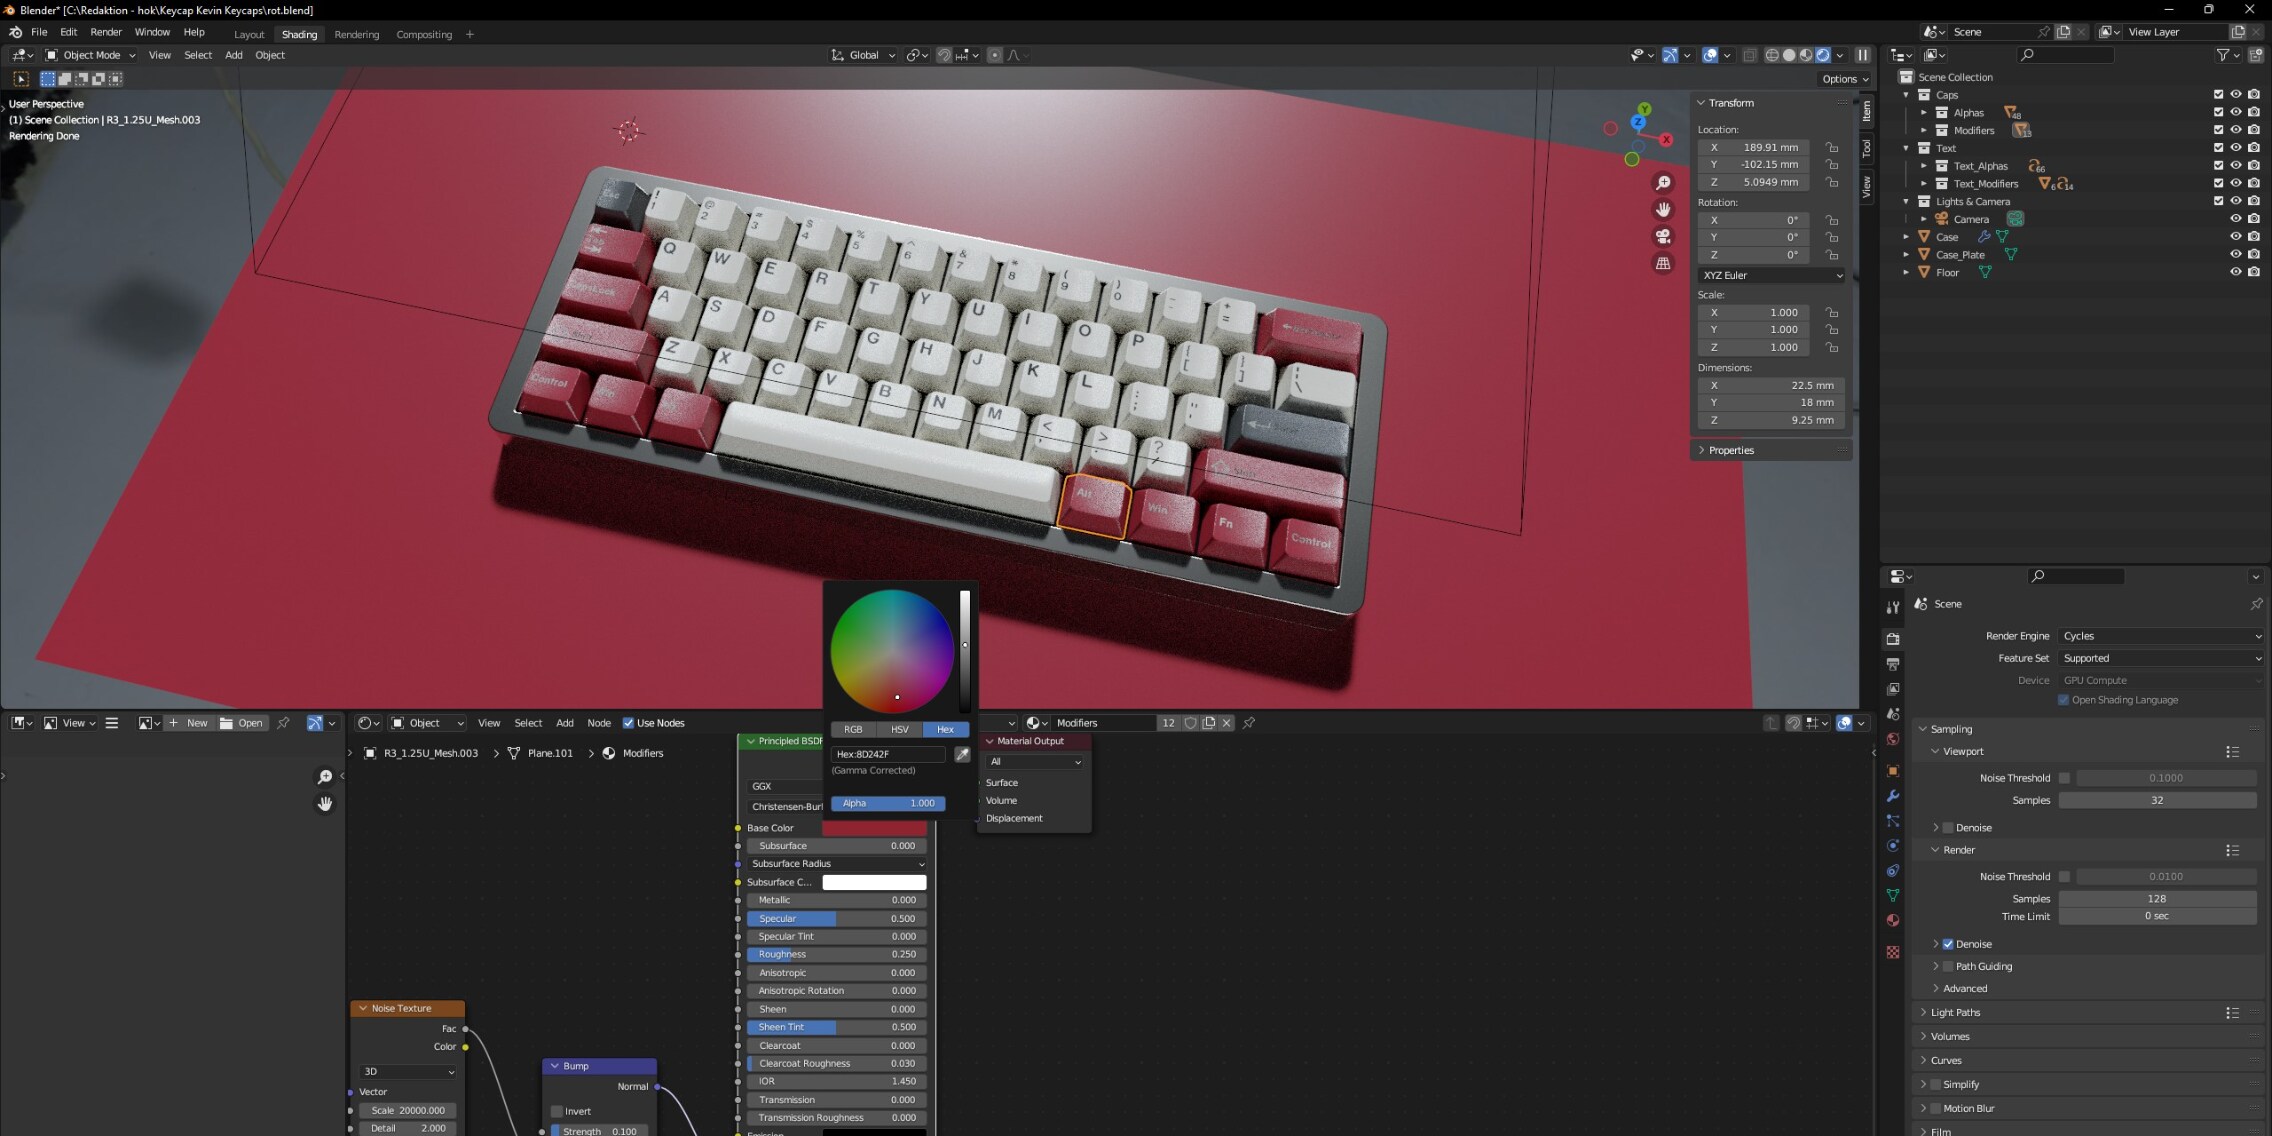Click the Base Color red swatch
Image resolution: width=2272 pixels, height=1136 pixels.
[x=874, y=828]
